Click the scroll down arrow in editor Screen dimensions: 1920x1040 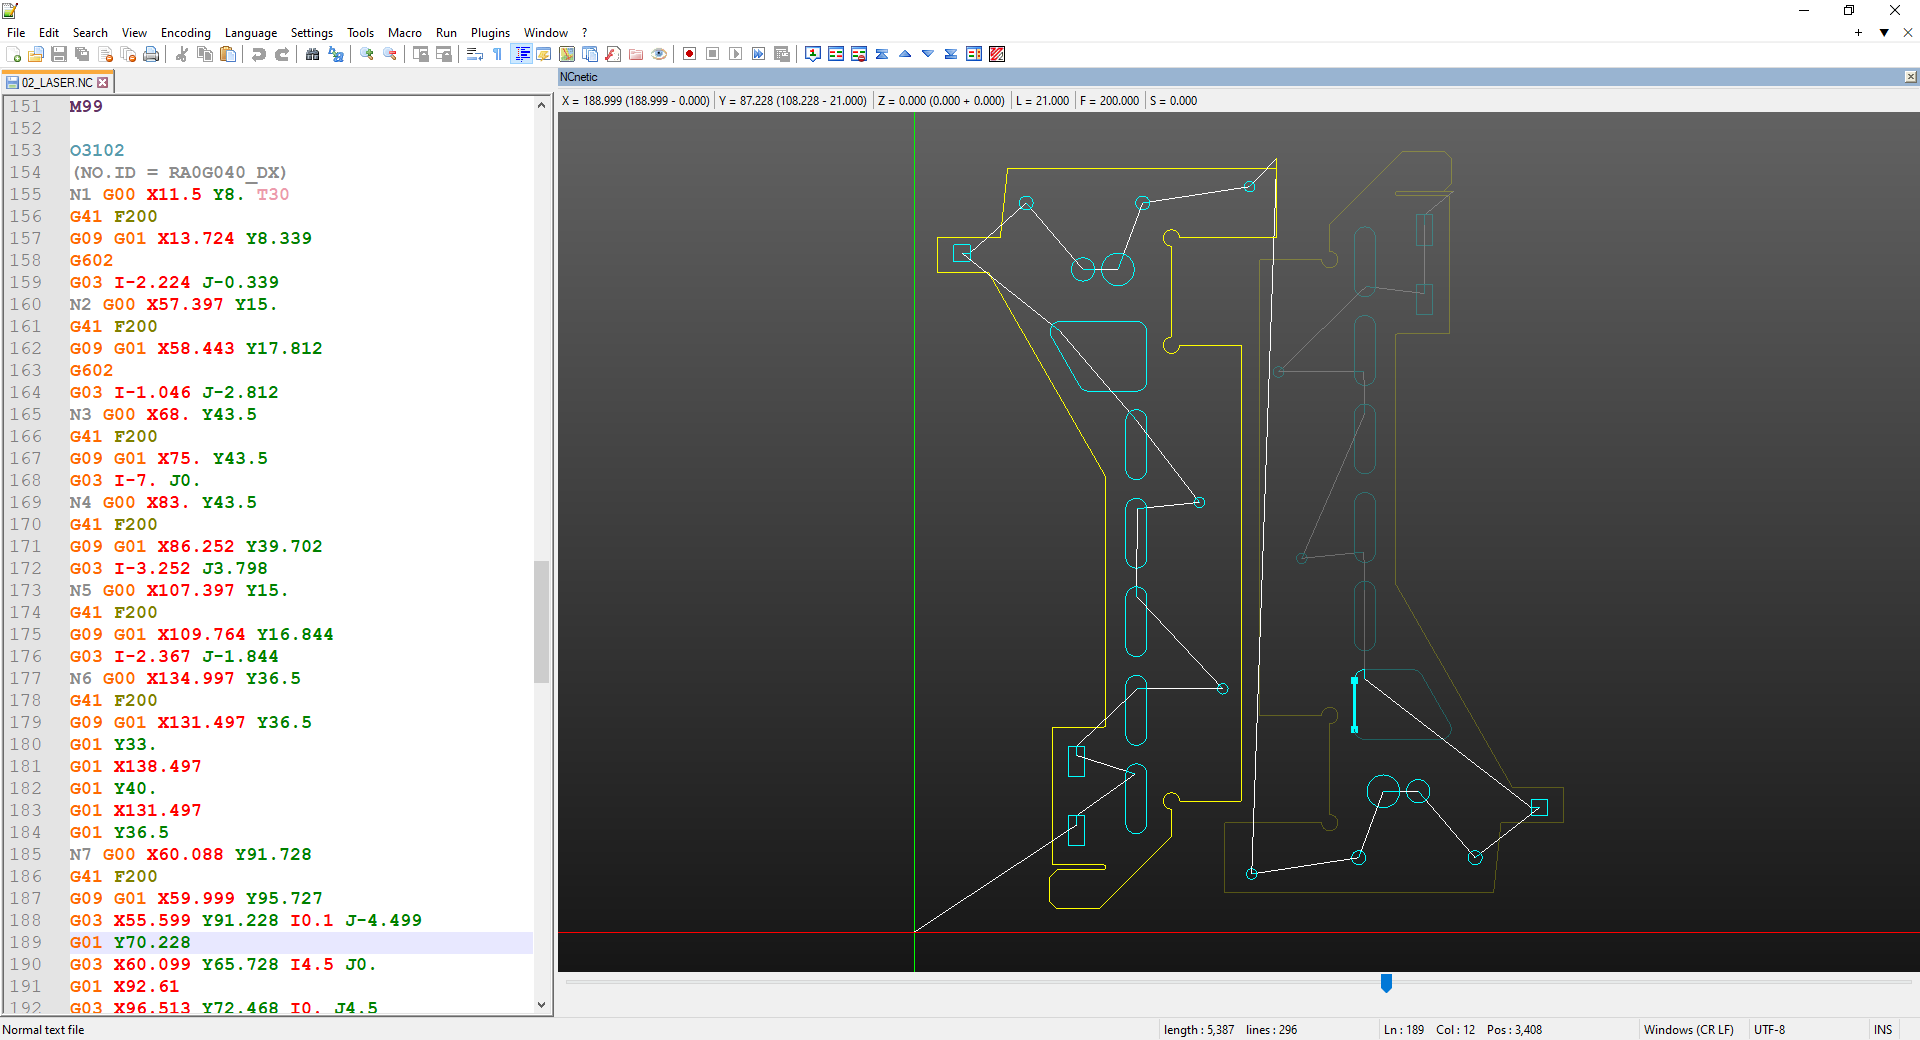(542, 1005)
